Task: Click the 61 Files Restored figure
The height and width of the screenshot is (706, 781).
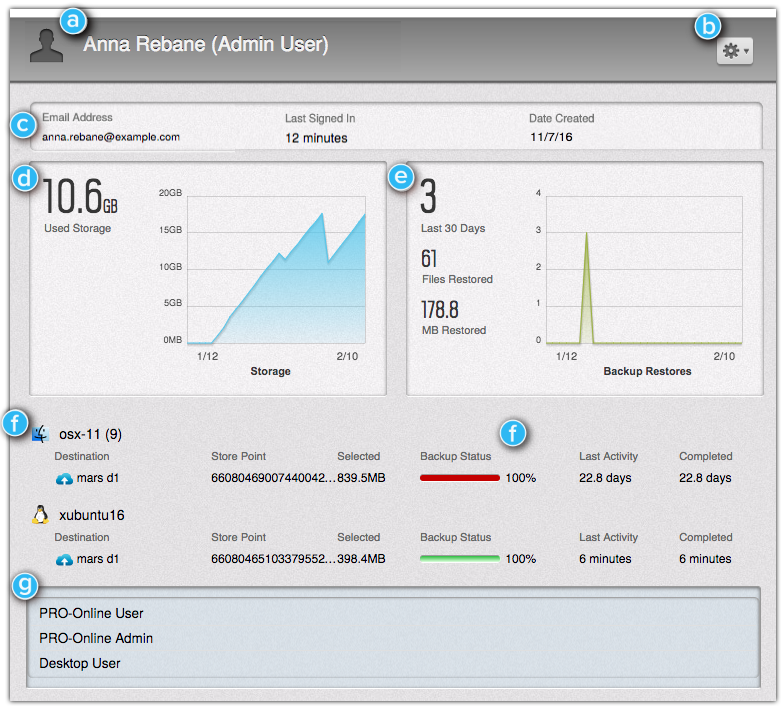Action: click(429, 259)
